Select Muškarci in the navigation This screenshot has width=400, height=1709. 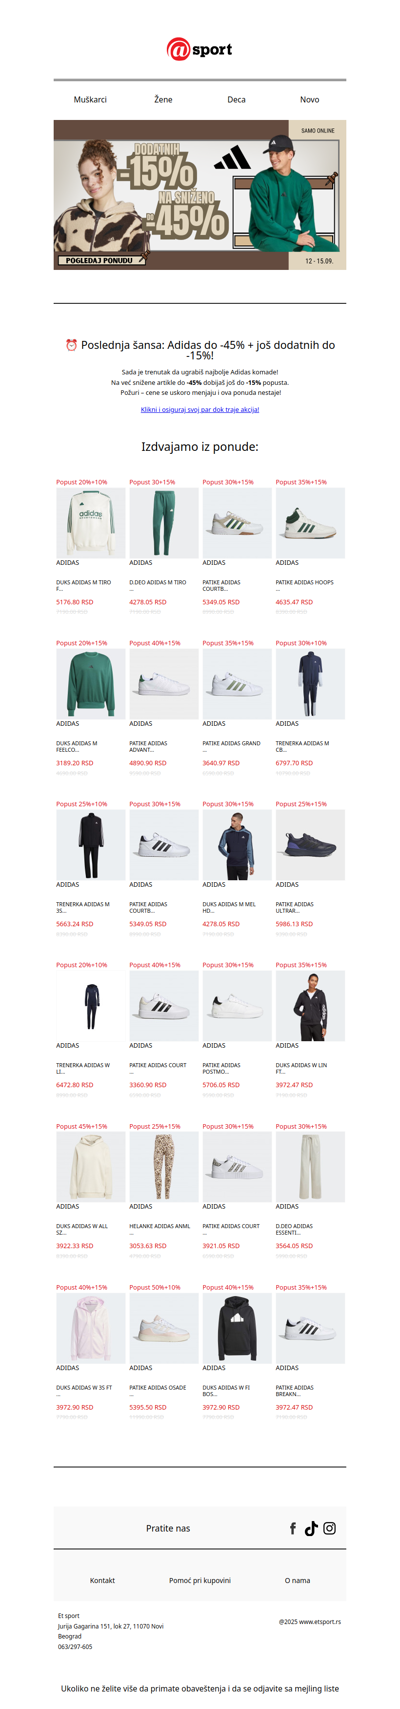(90, 100)
